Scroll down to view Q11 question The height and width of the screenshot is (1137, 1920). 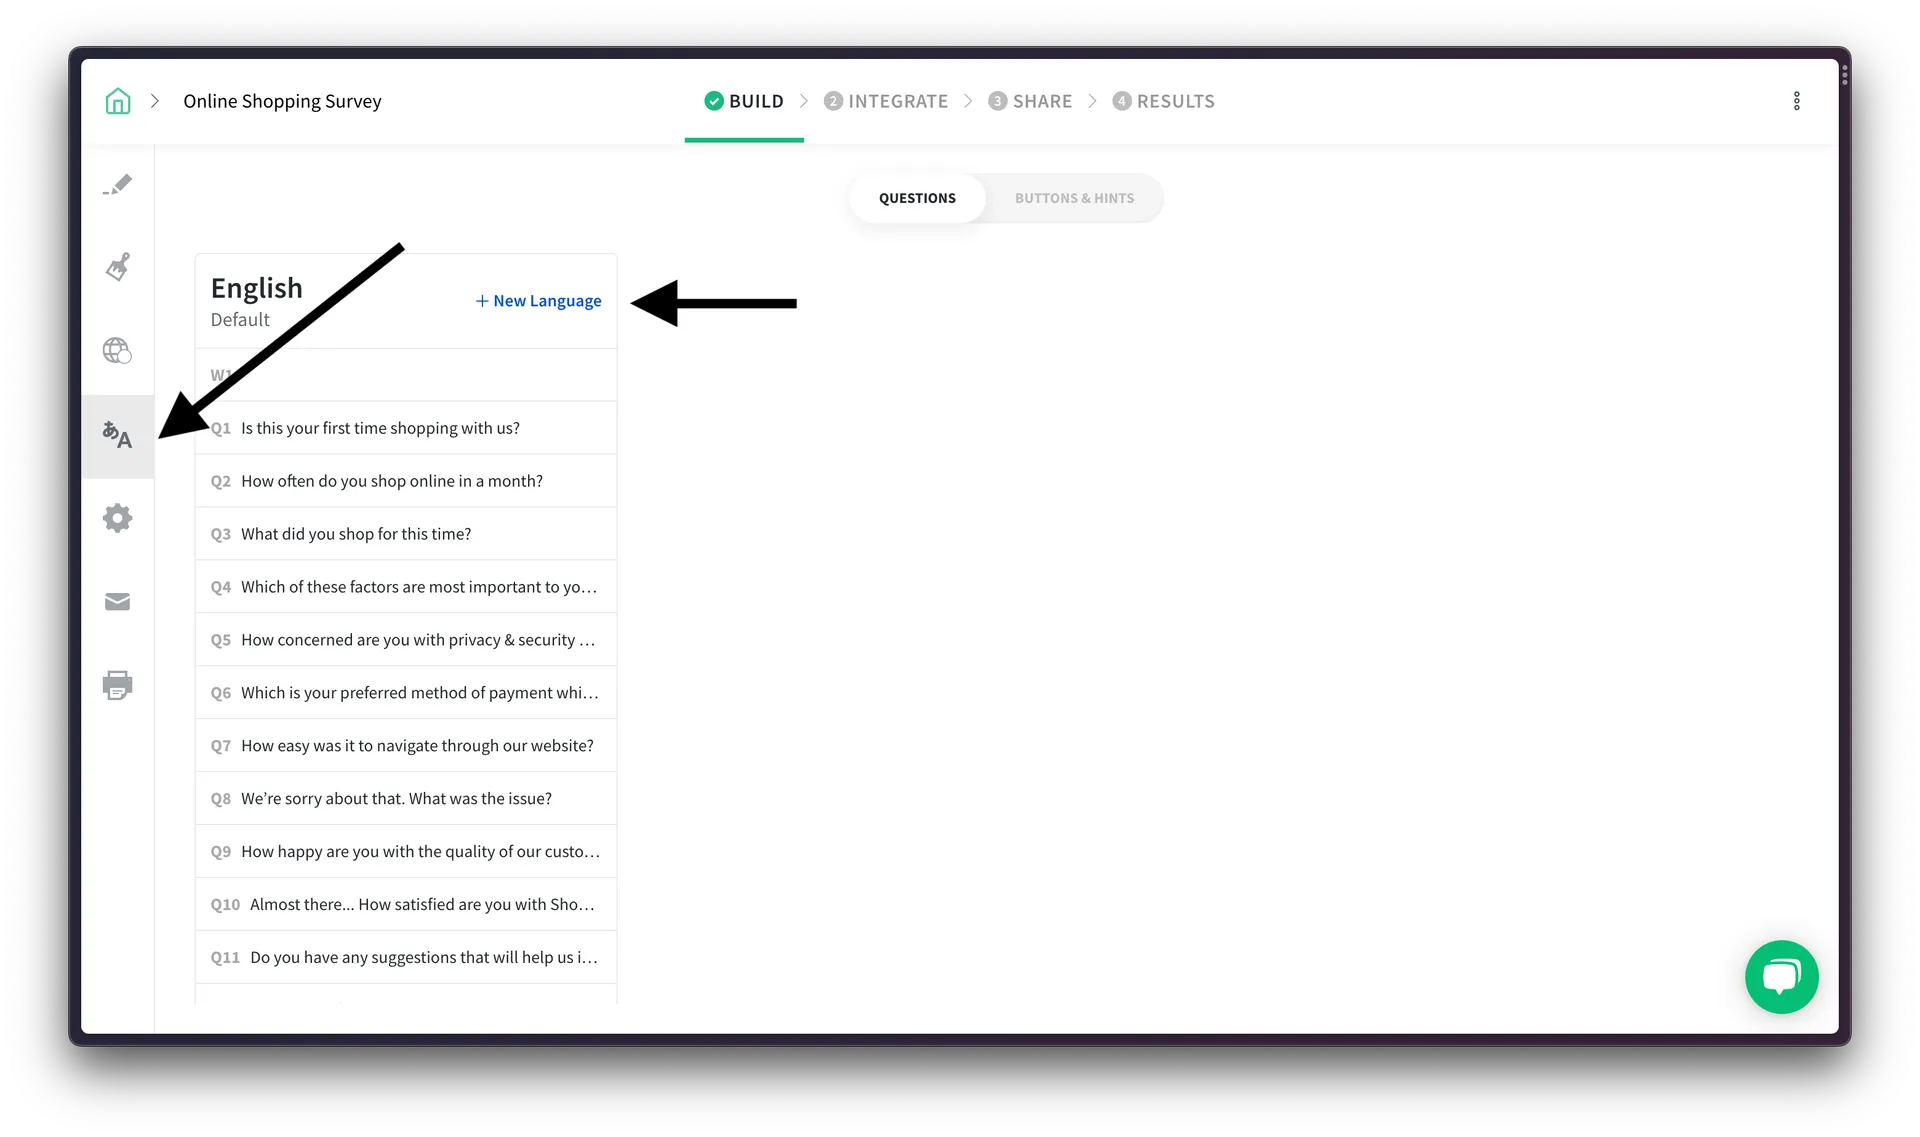(406, 957)
